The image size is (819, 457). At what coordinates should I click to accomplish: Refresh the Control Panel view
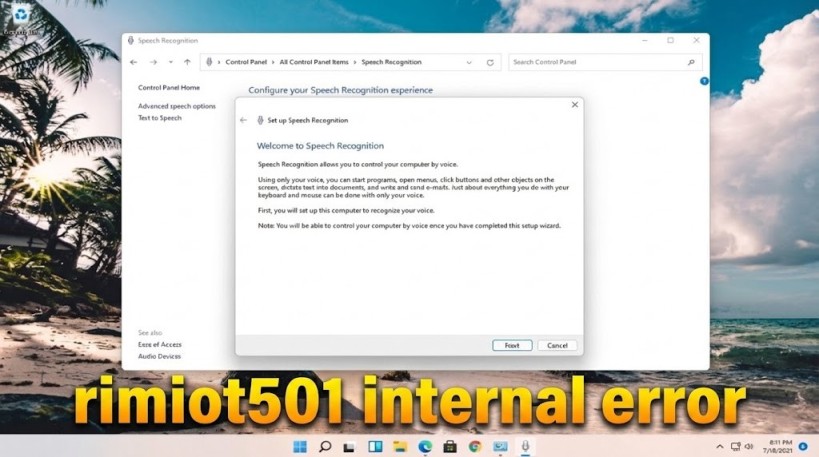[490, 63]
